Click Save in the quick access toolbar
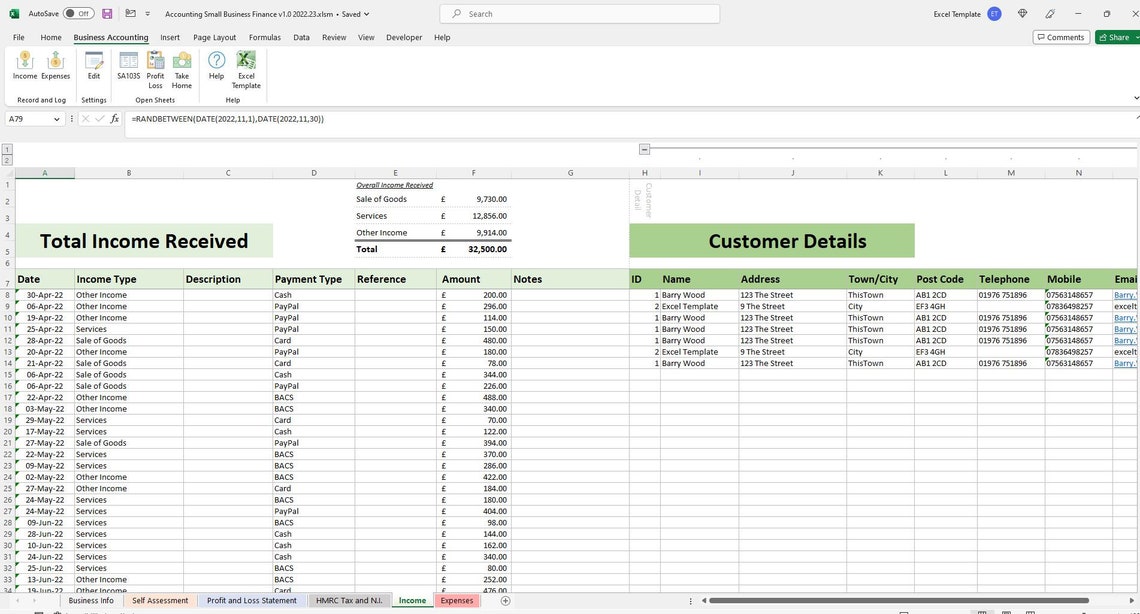 coord(105,13)
